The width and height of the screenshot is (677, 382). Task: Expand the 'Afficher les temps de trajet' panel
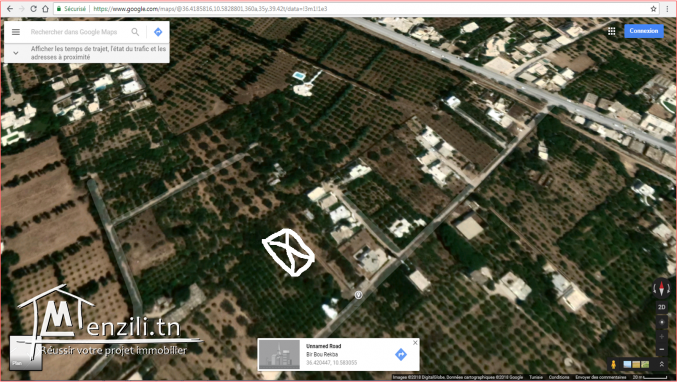(x=16, y=53)
